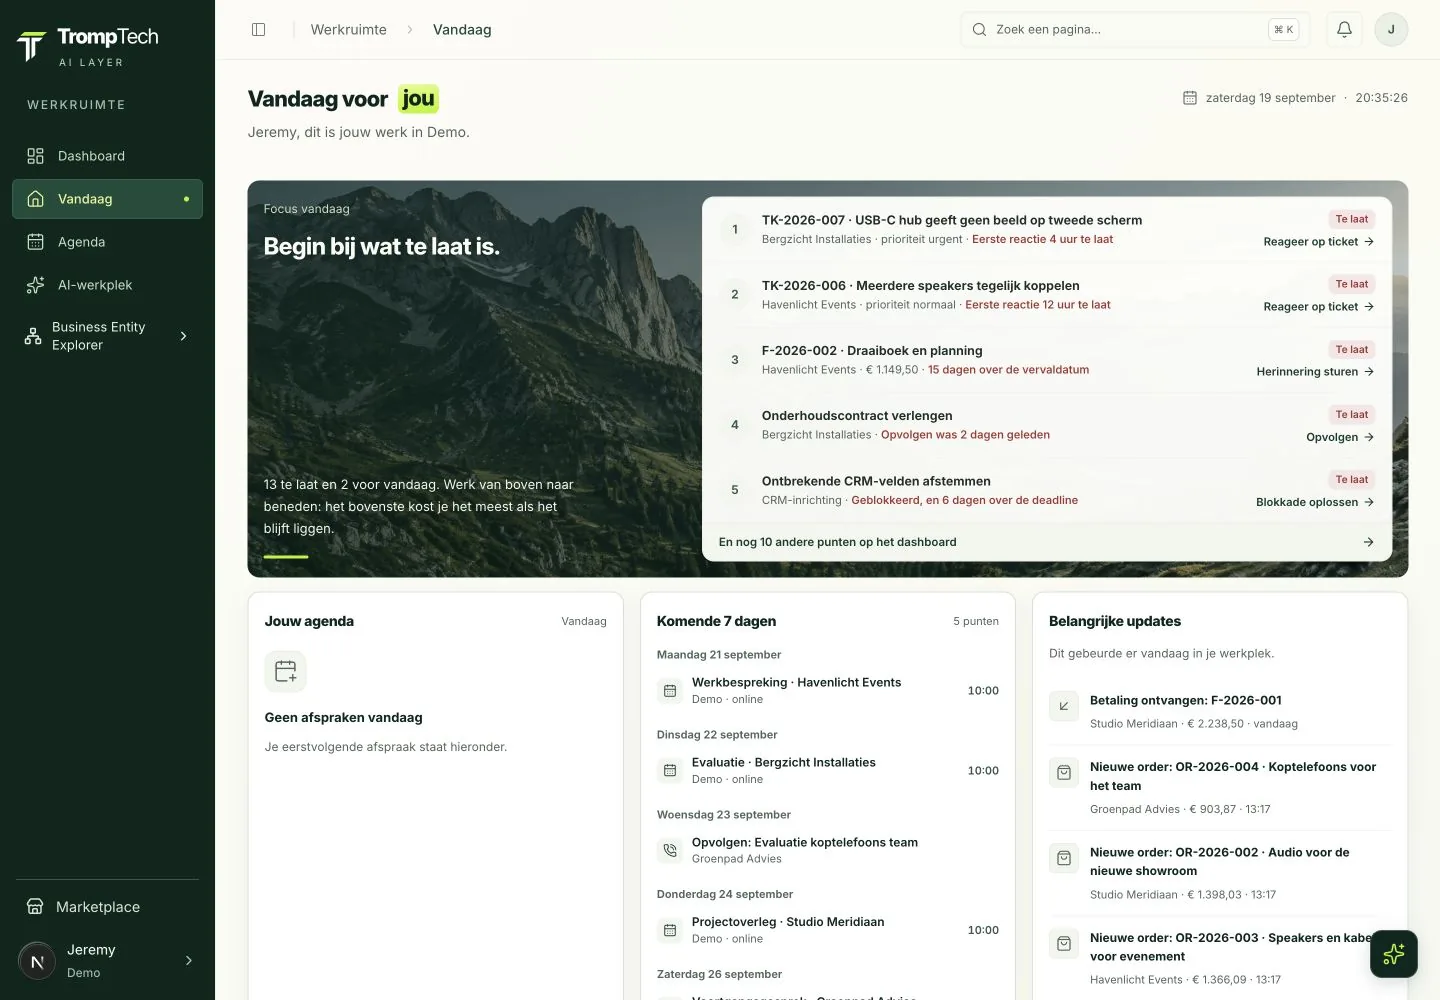Click bag icon beside order OR-2026-004
The height and width of the screenshot is (1000, 1440).
click(1064, 772)
